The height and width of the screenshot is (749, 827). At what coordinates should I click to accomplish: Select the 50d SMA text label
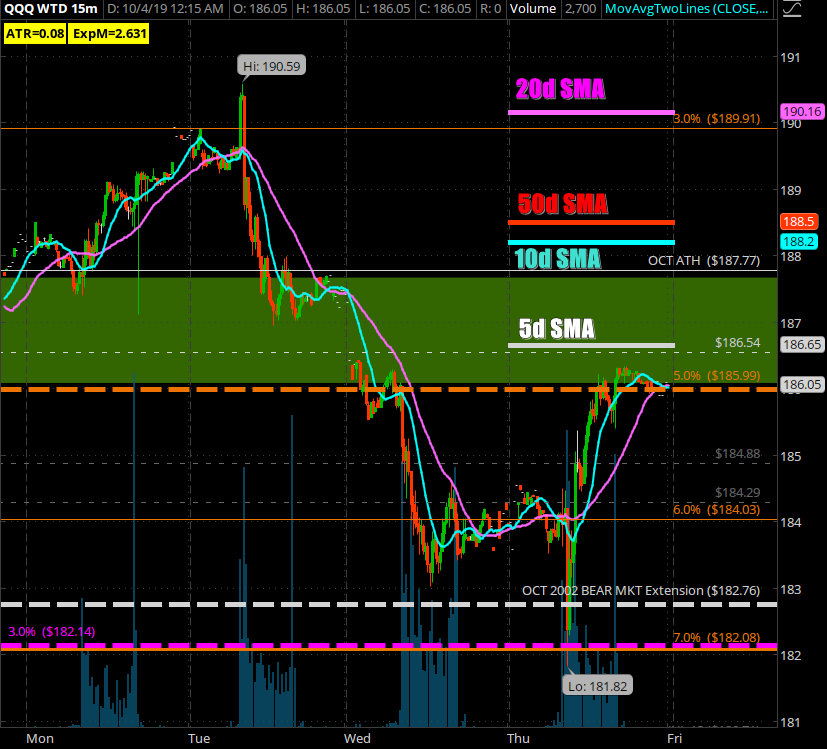click(563, 205)
